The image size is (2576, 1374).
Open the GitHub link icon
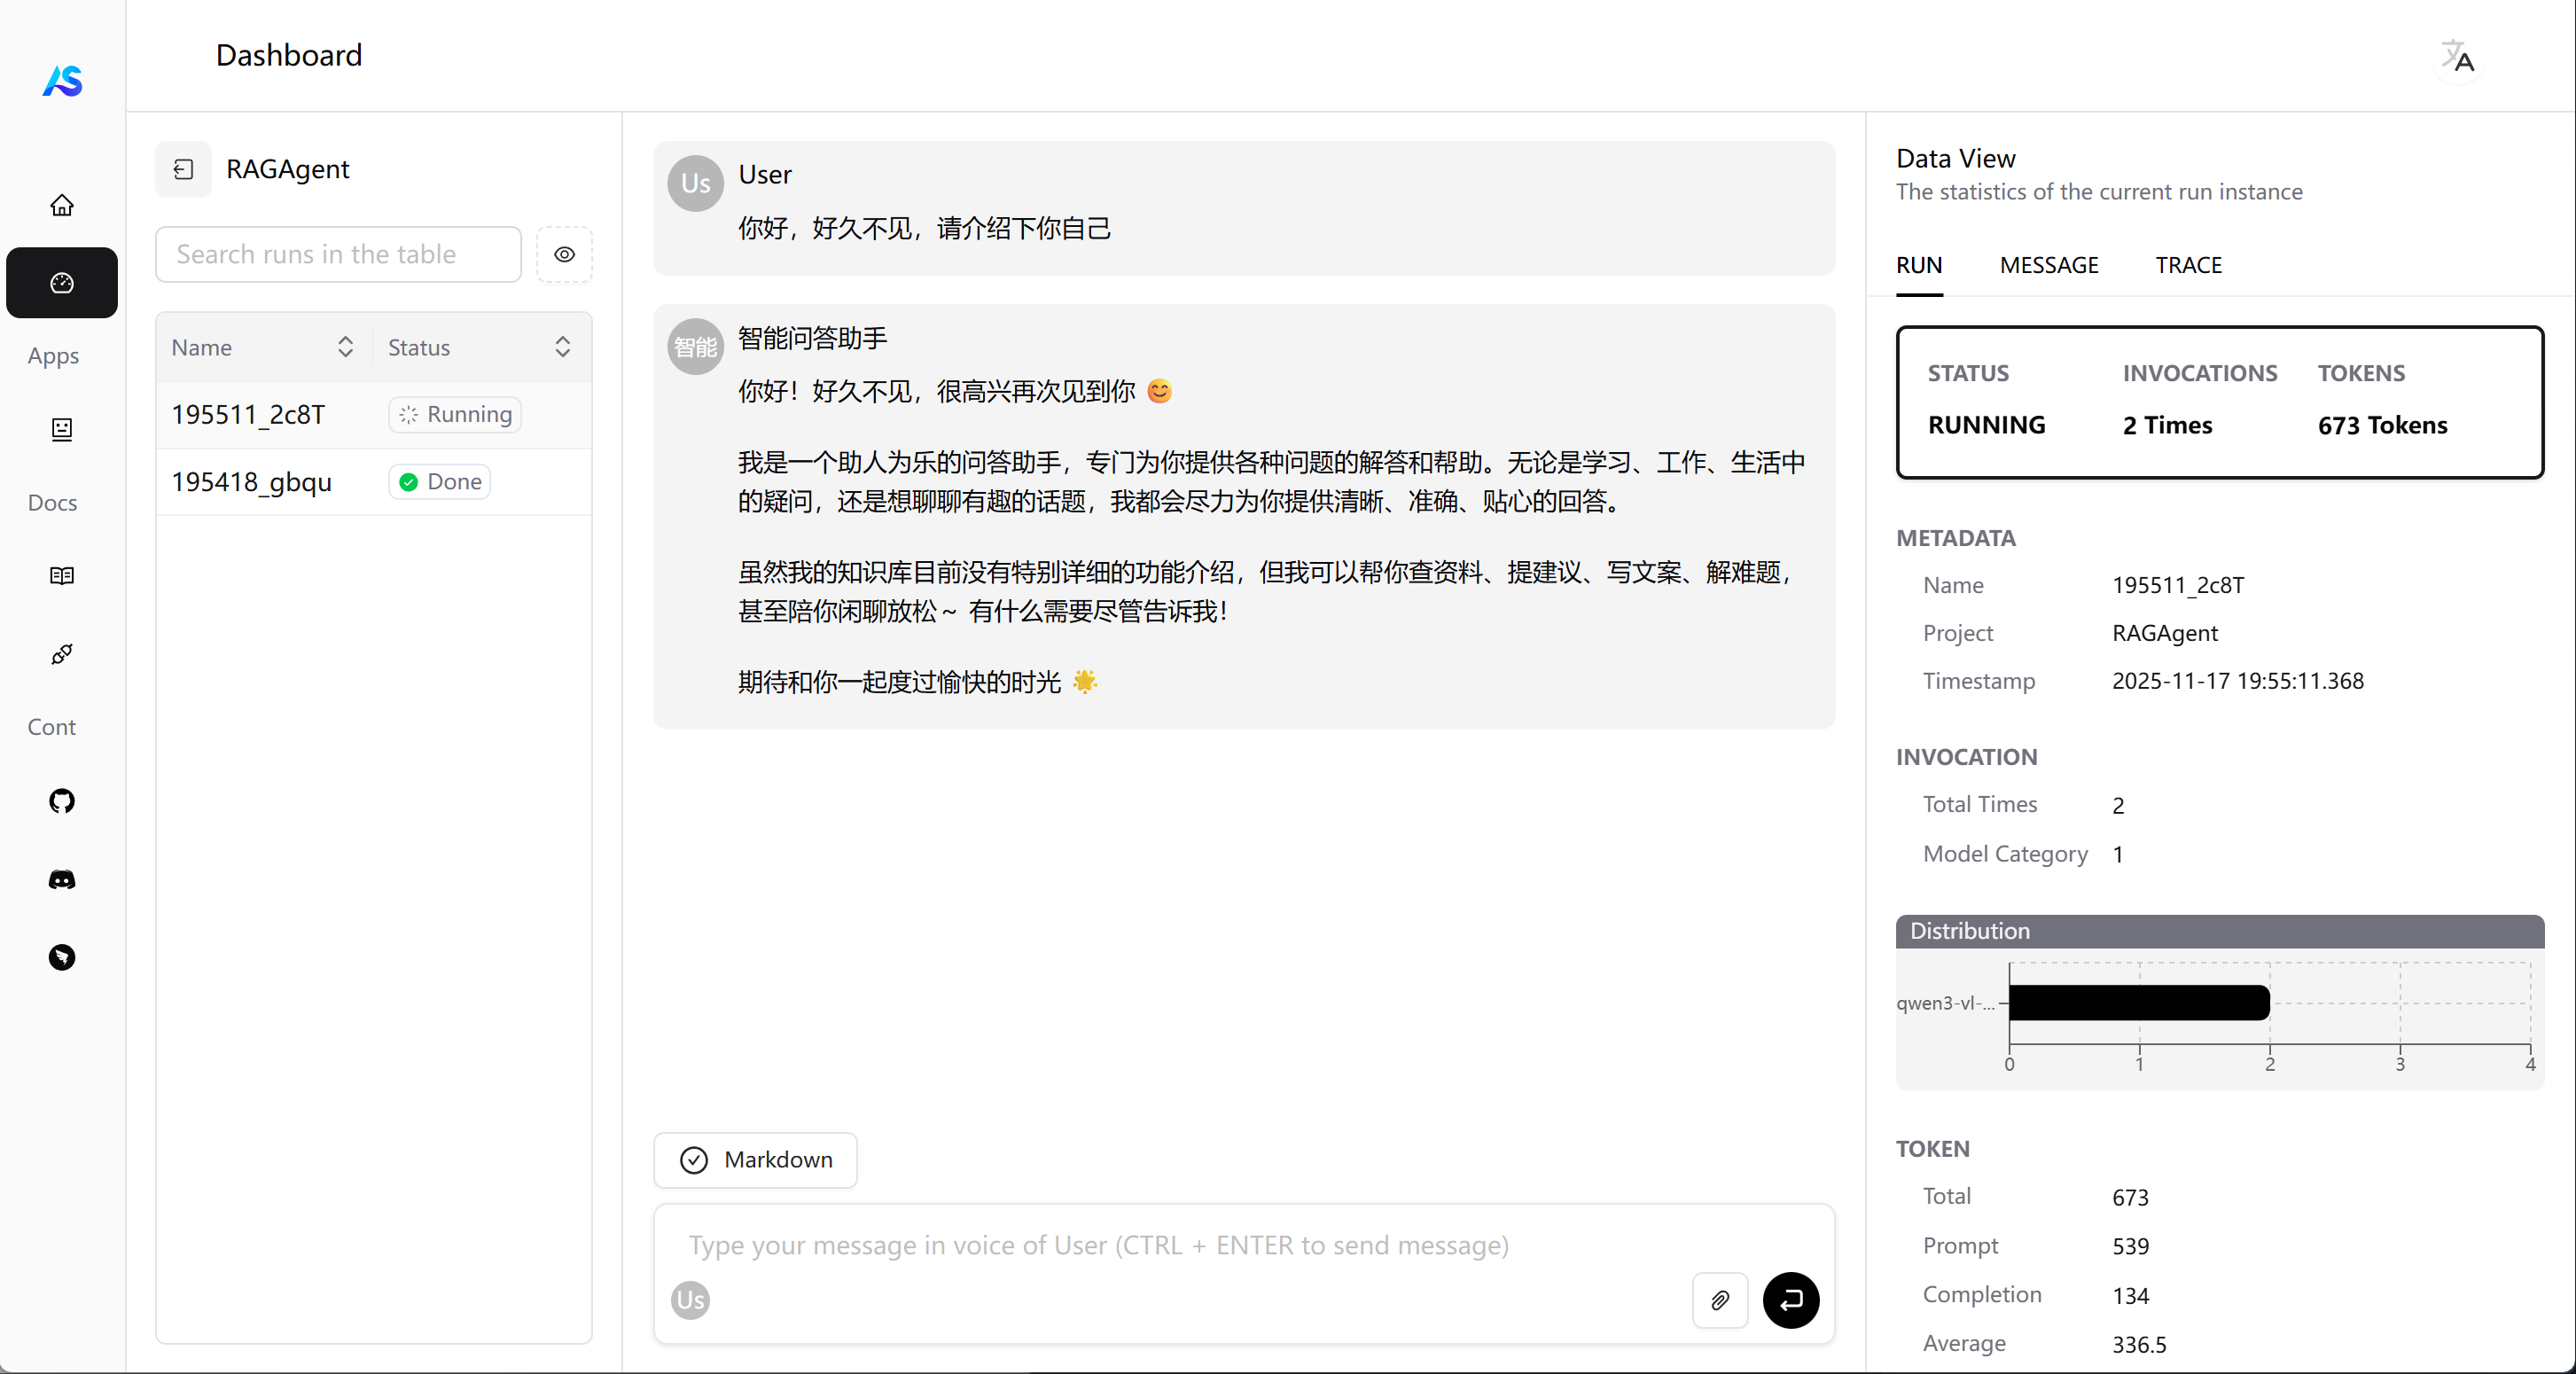(62, 801)
